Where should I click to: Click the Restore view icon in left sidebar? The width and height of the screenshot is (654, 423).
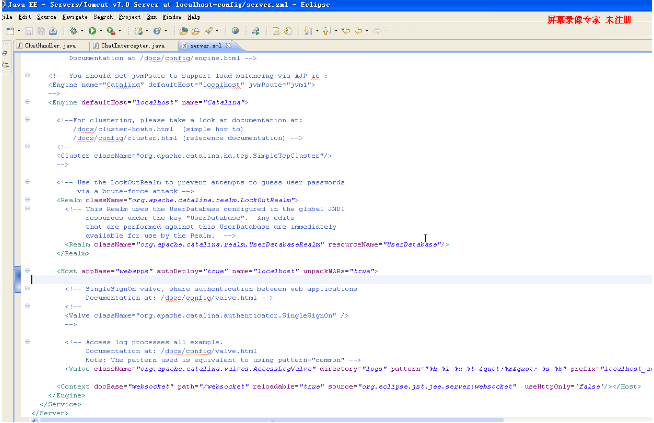(5, 53)
